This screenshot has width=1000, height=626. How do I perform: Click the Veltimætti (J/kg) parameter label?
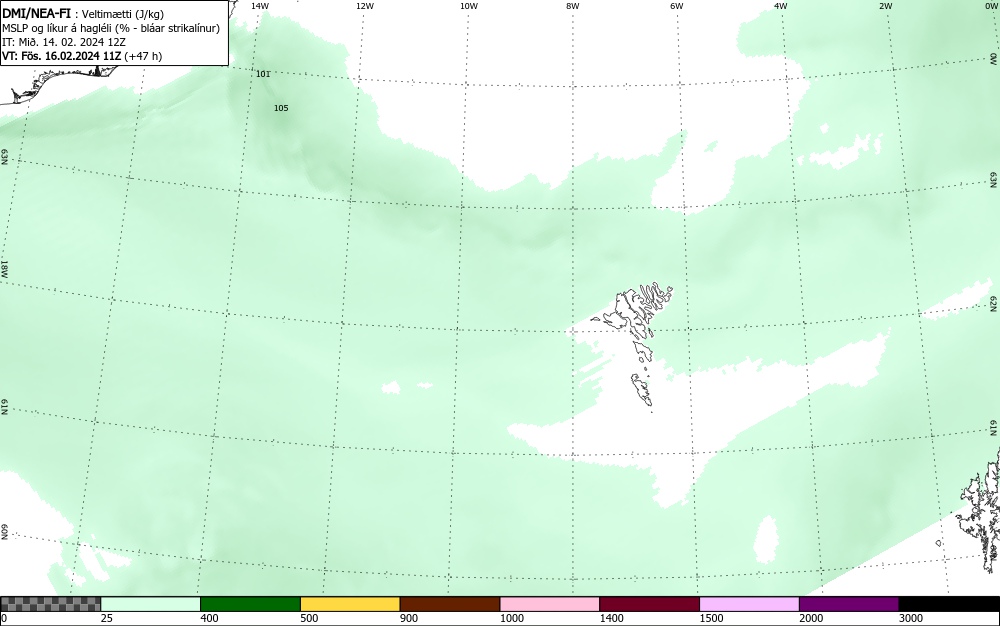(x=122, y=14)
